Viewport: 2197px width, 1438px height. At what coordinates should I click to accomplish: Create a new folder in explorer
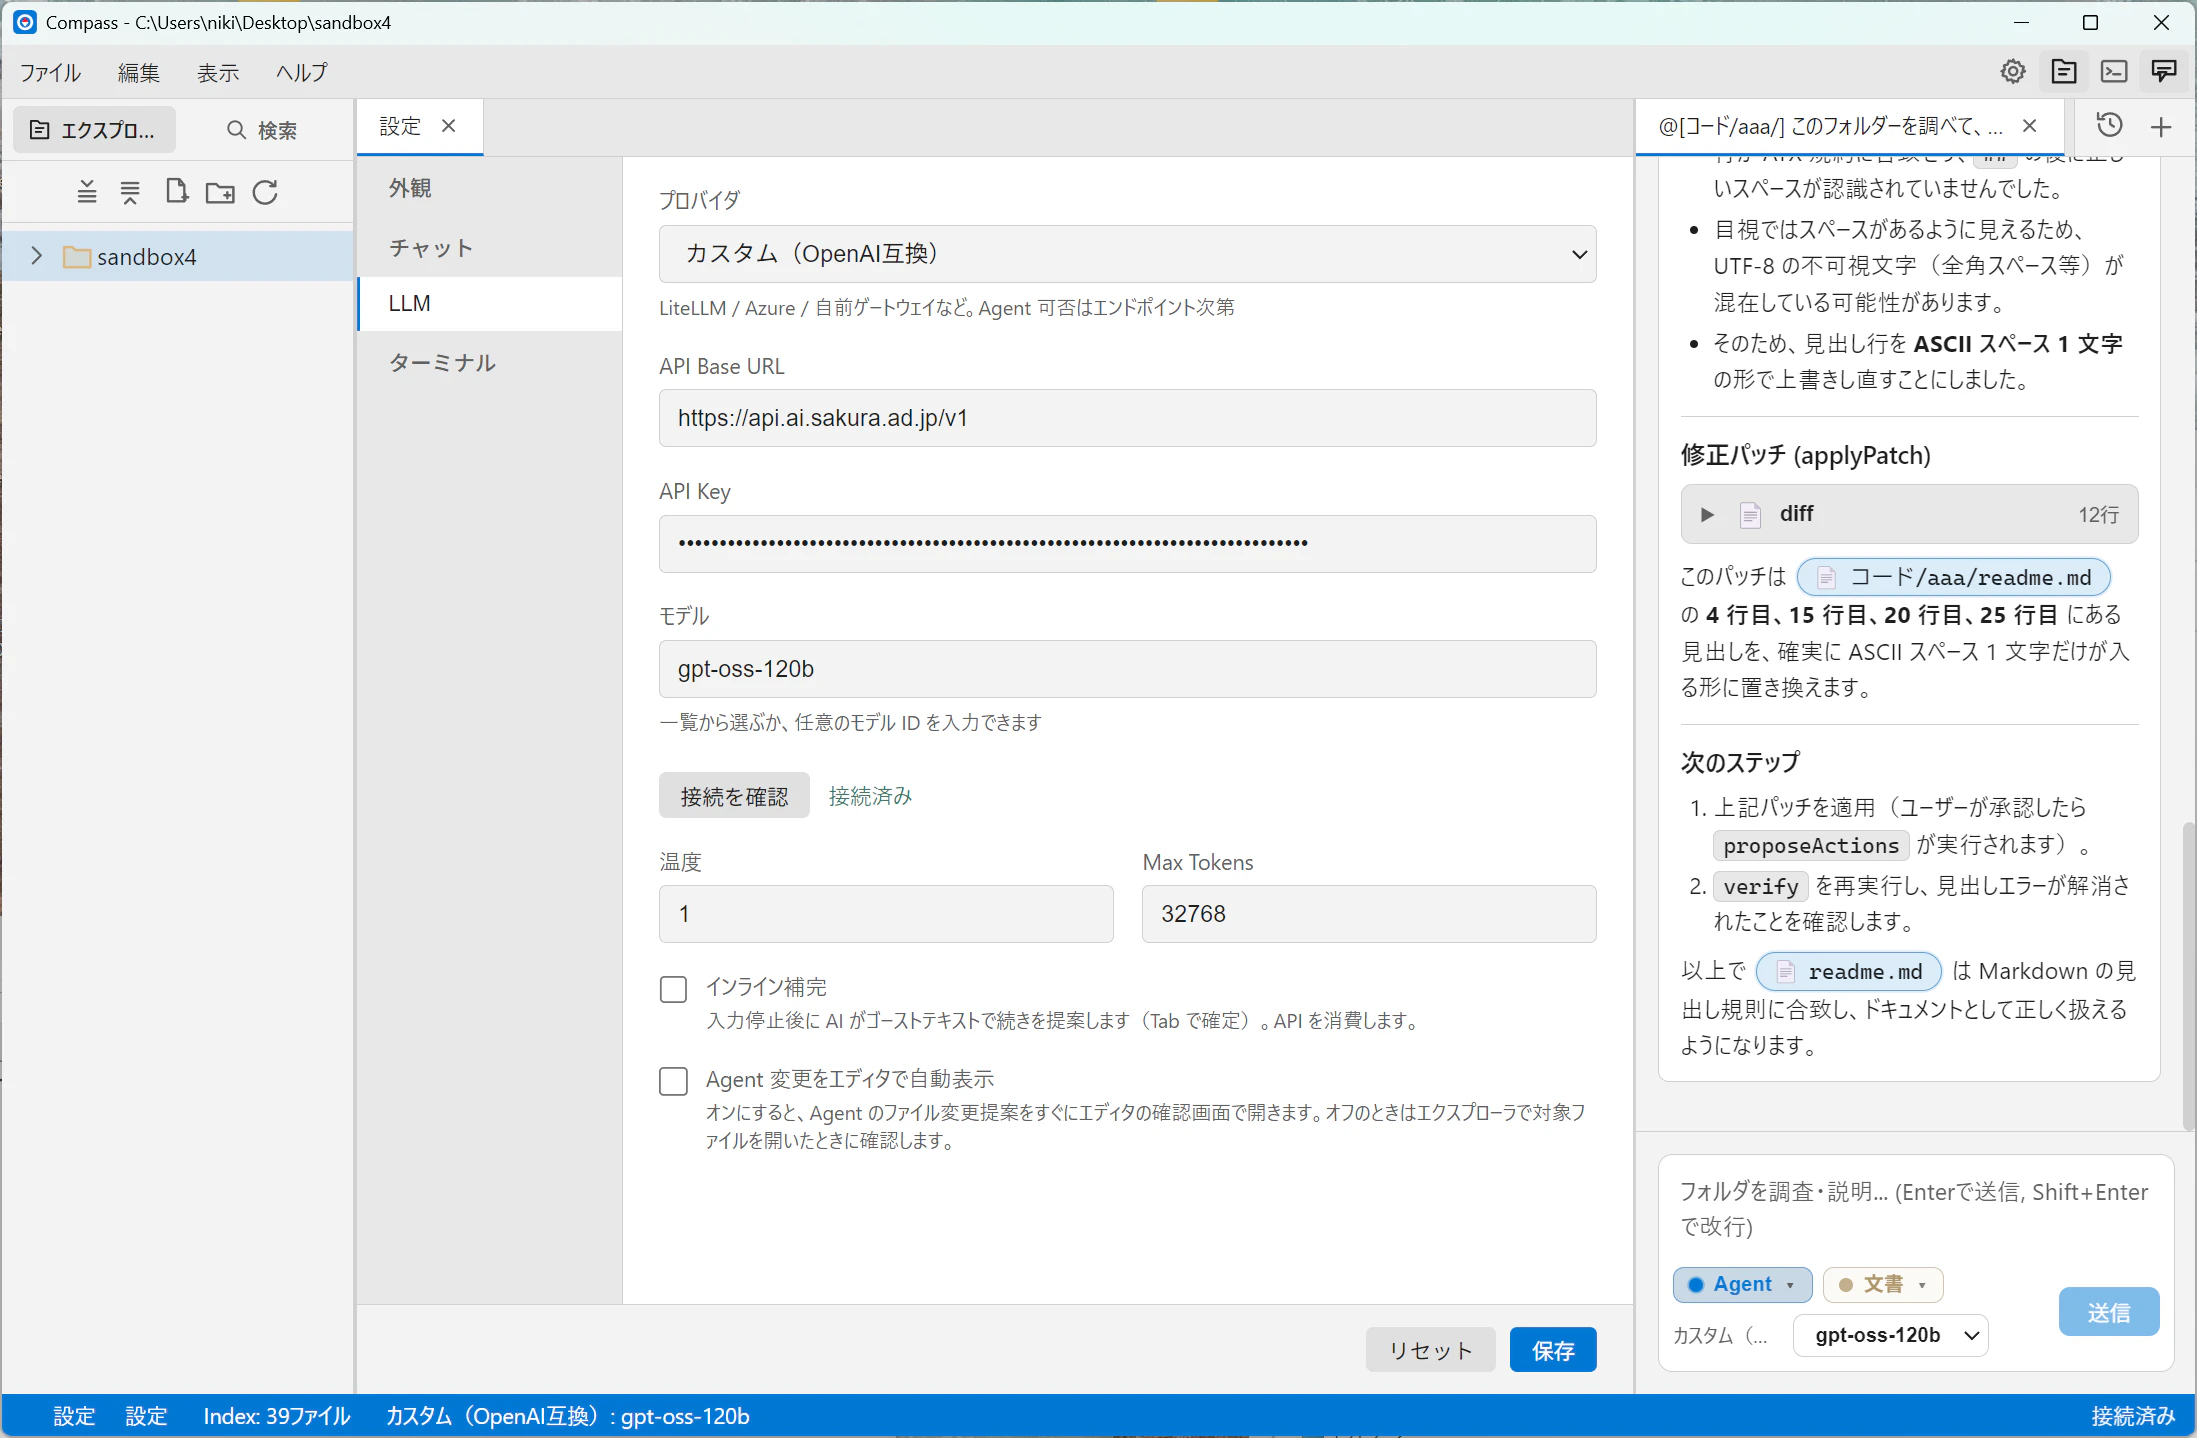tap(220, 192)
